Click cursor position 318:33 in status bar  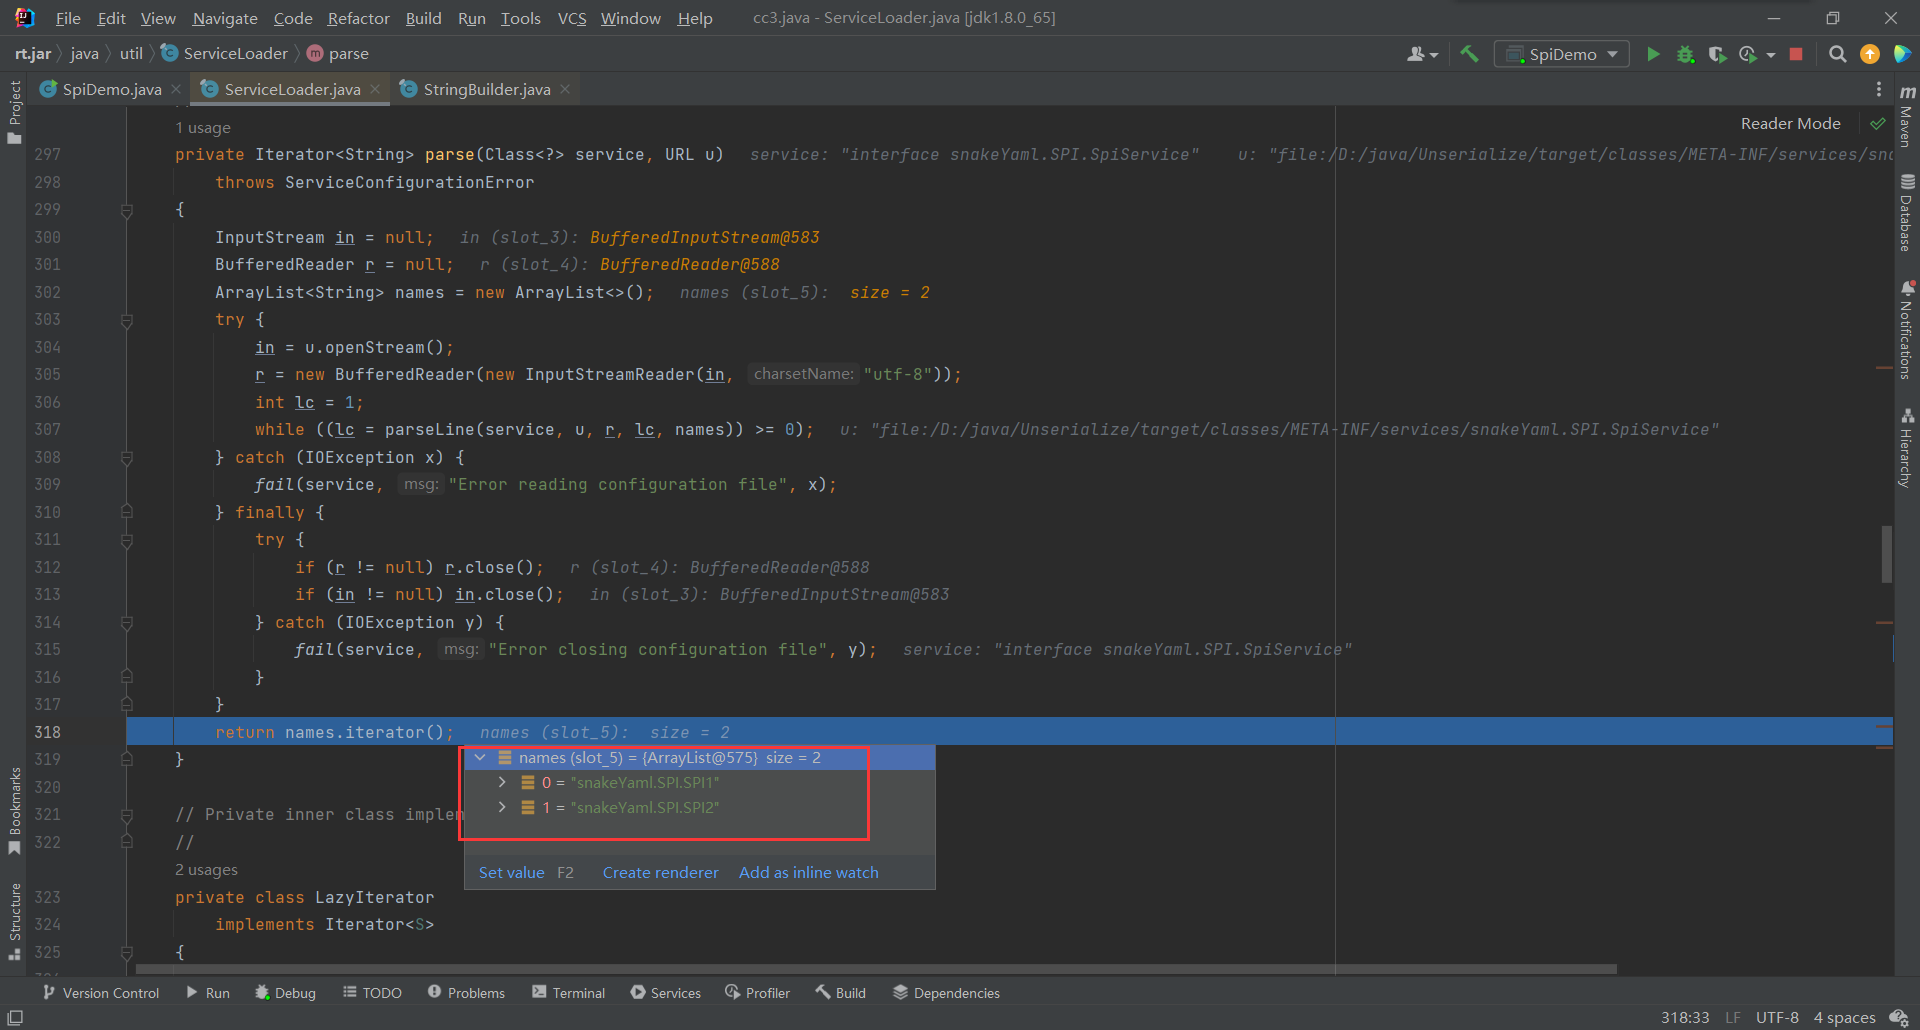point(1685,1017)
